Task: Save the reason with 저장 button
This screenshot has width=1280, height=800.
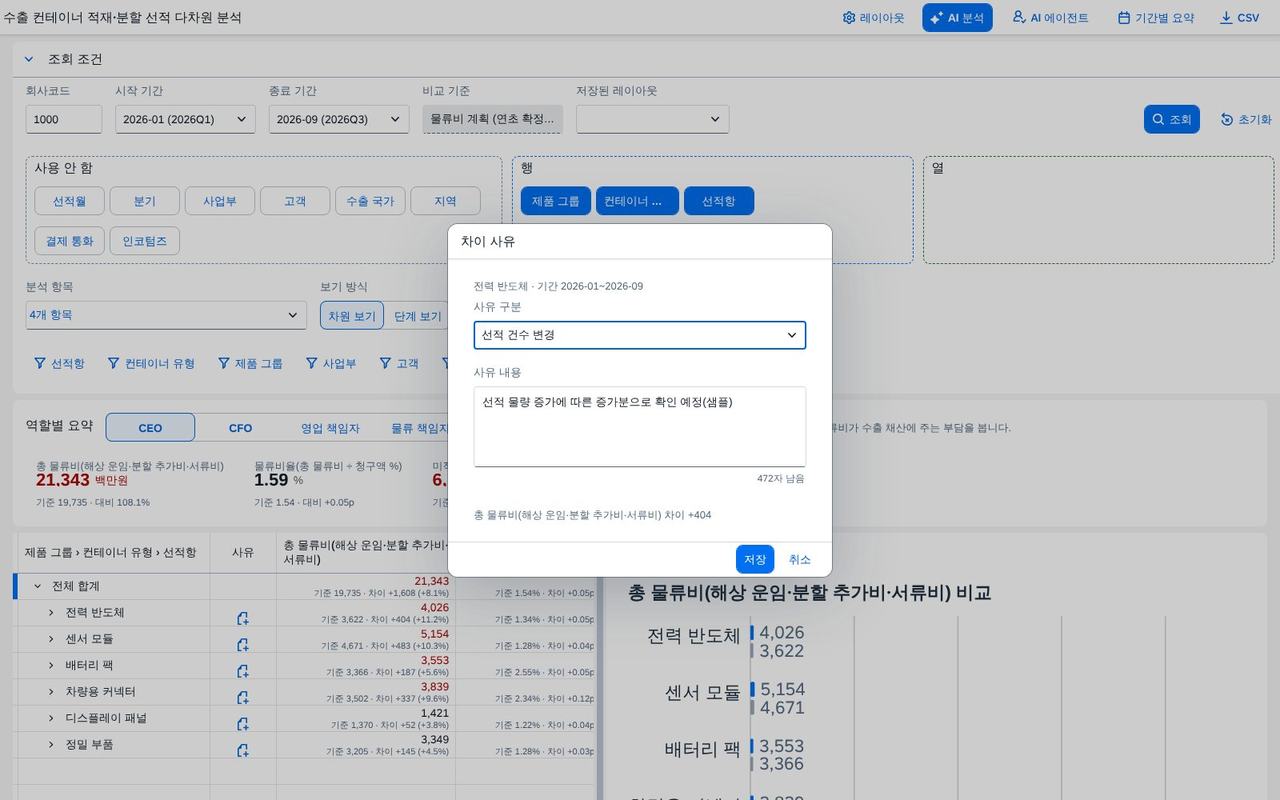Action: coord(755,559)
